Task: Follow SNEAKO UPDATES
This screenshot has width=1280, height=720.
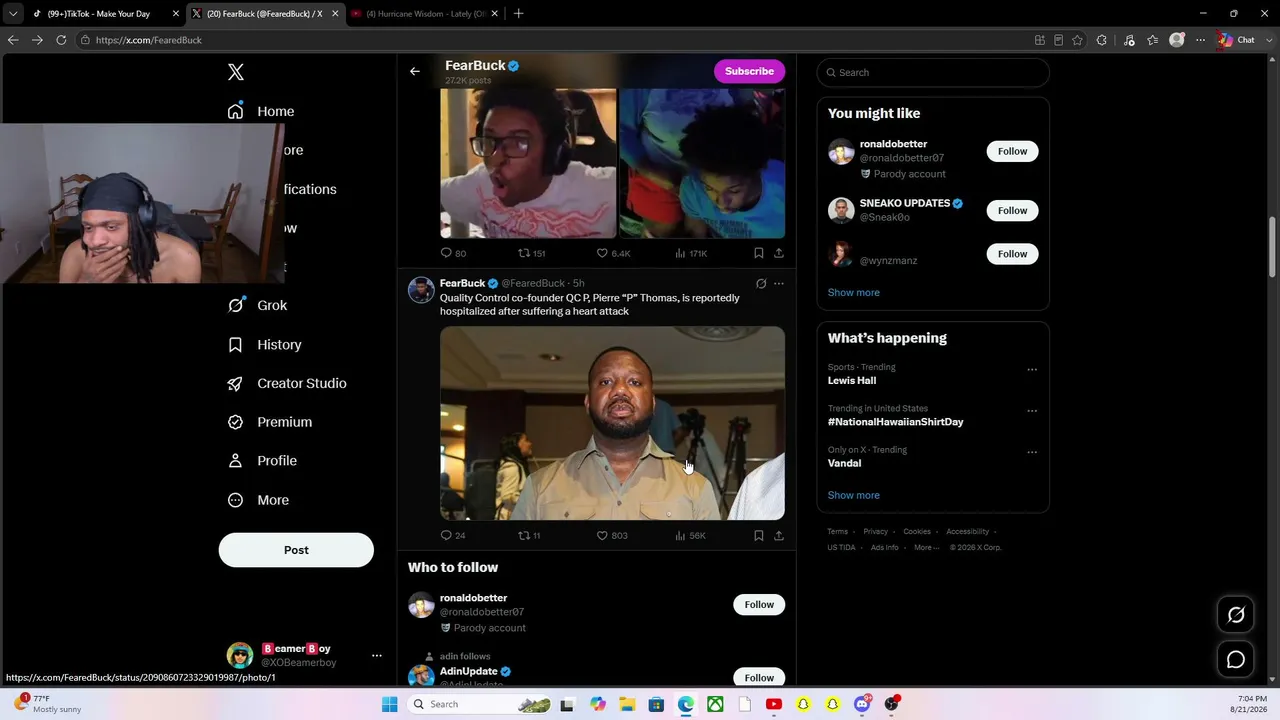Action: click(1012, 210)
